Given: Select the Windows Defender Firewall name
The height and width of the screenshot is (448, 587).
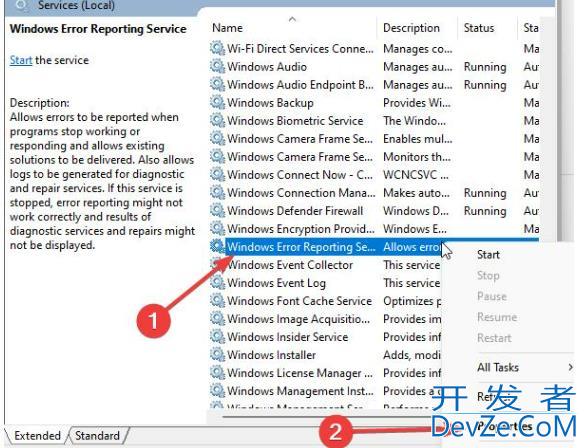Looking at the screenshot, I should (295, 211).
